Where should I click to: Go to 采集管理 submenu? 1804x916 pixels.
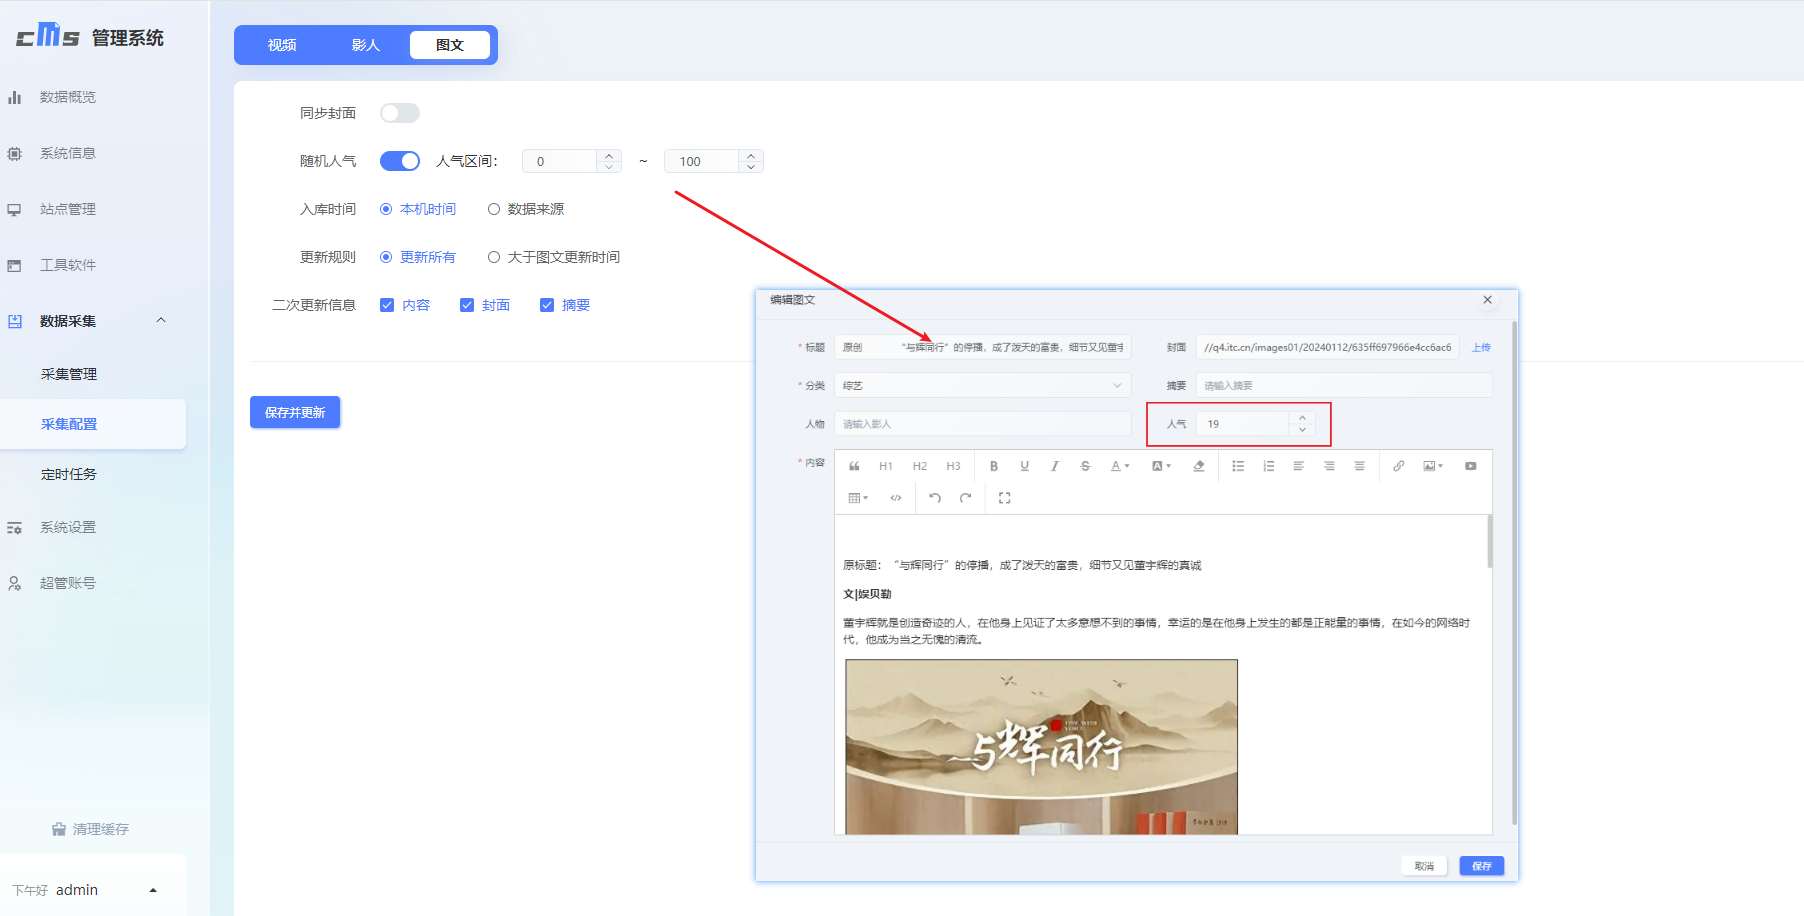(x=69, y=374)
